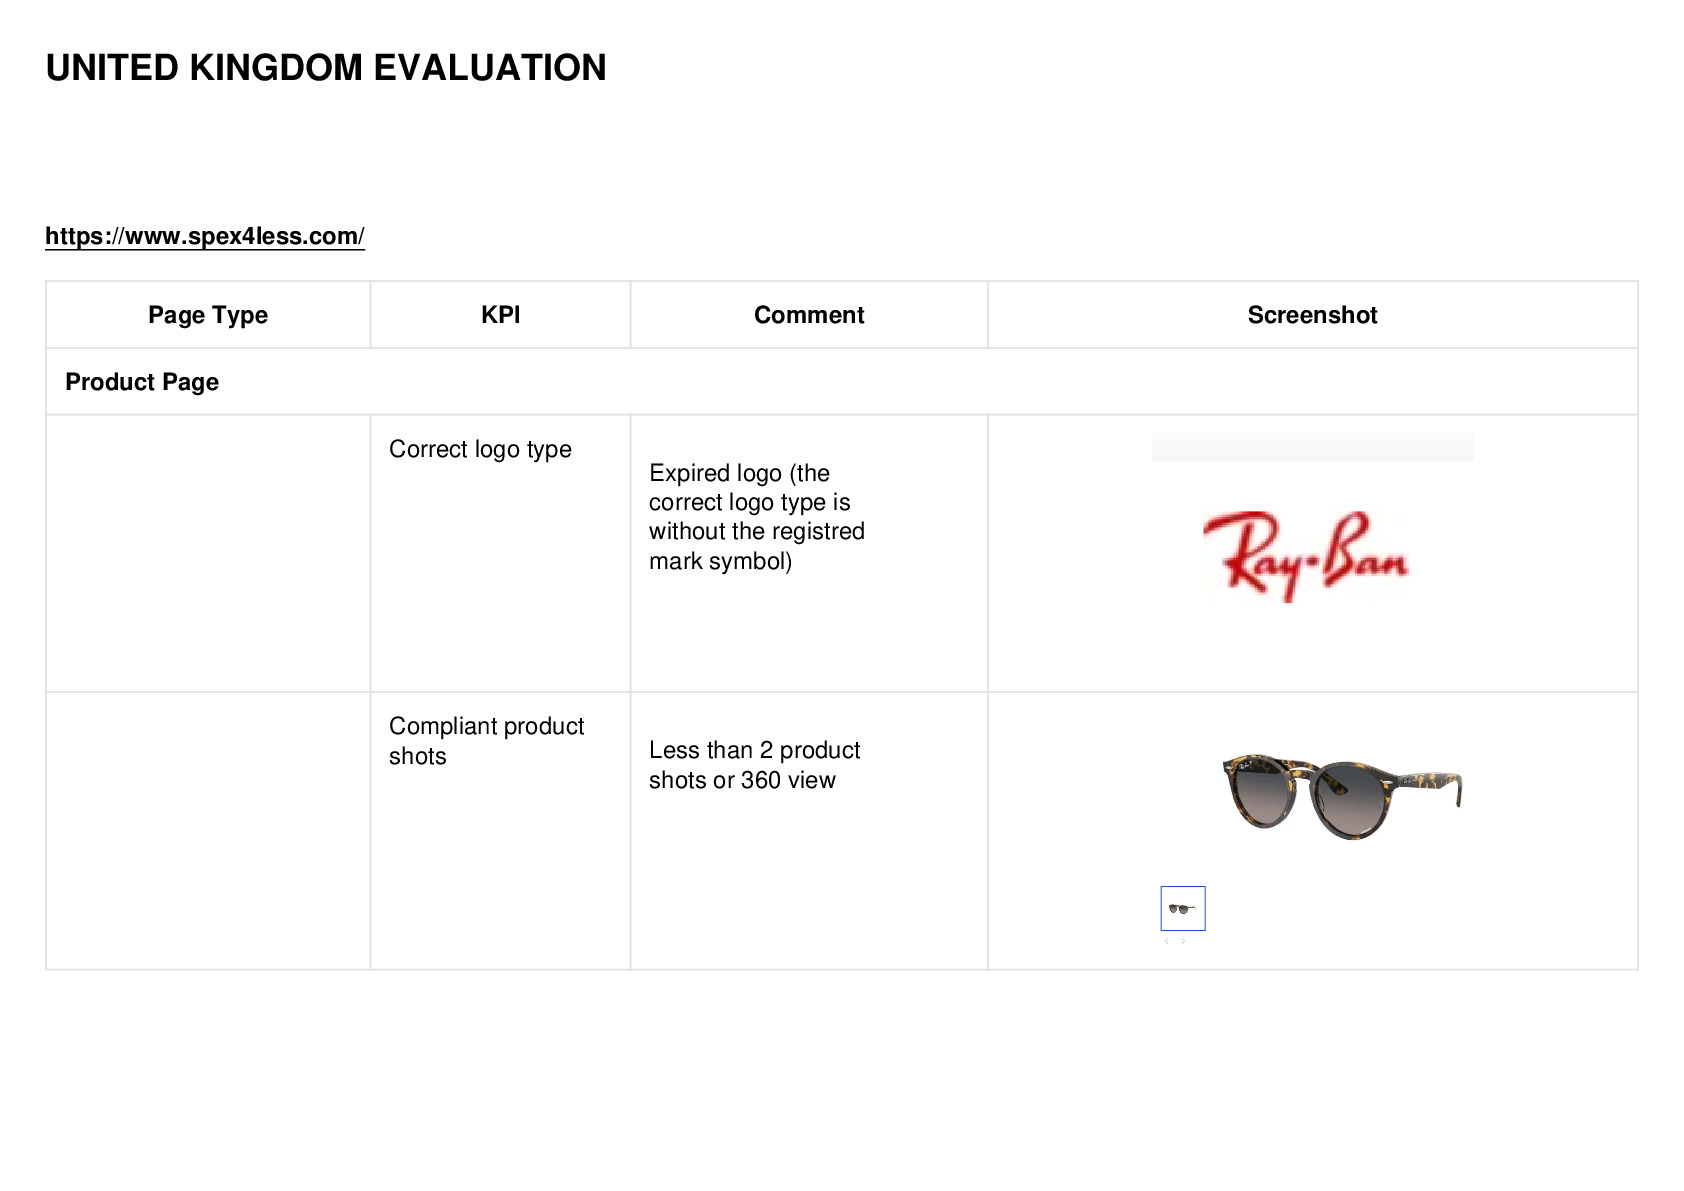The width and height of the screenshot is (1684, 1191).
Task: Open the spex4less.com hyperlink
Action: click(x=205, y=236)
